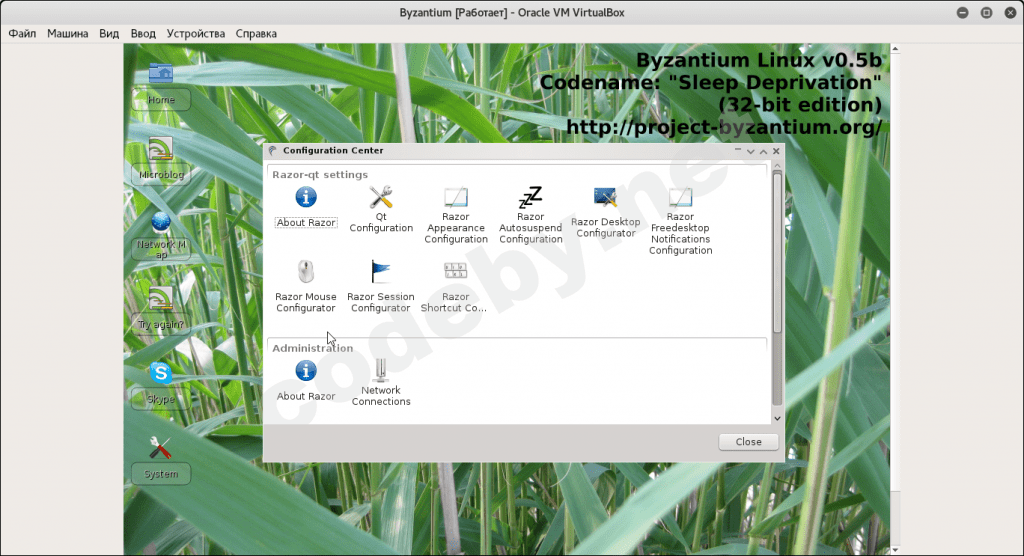Open the Ввод menu
The image size is (1024, 556).
pyautogui.click(x=143, y=33)
